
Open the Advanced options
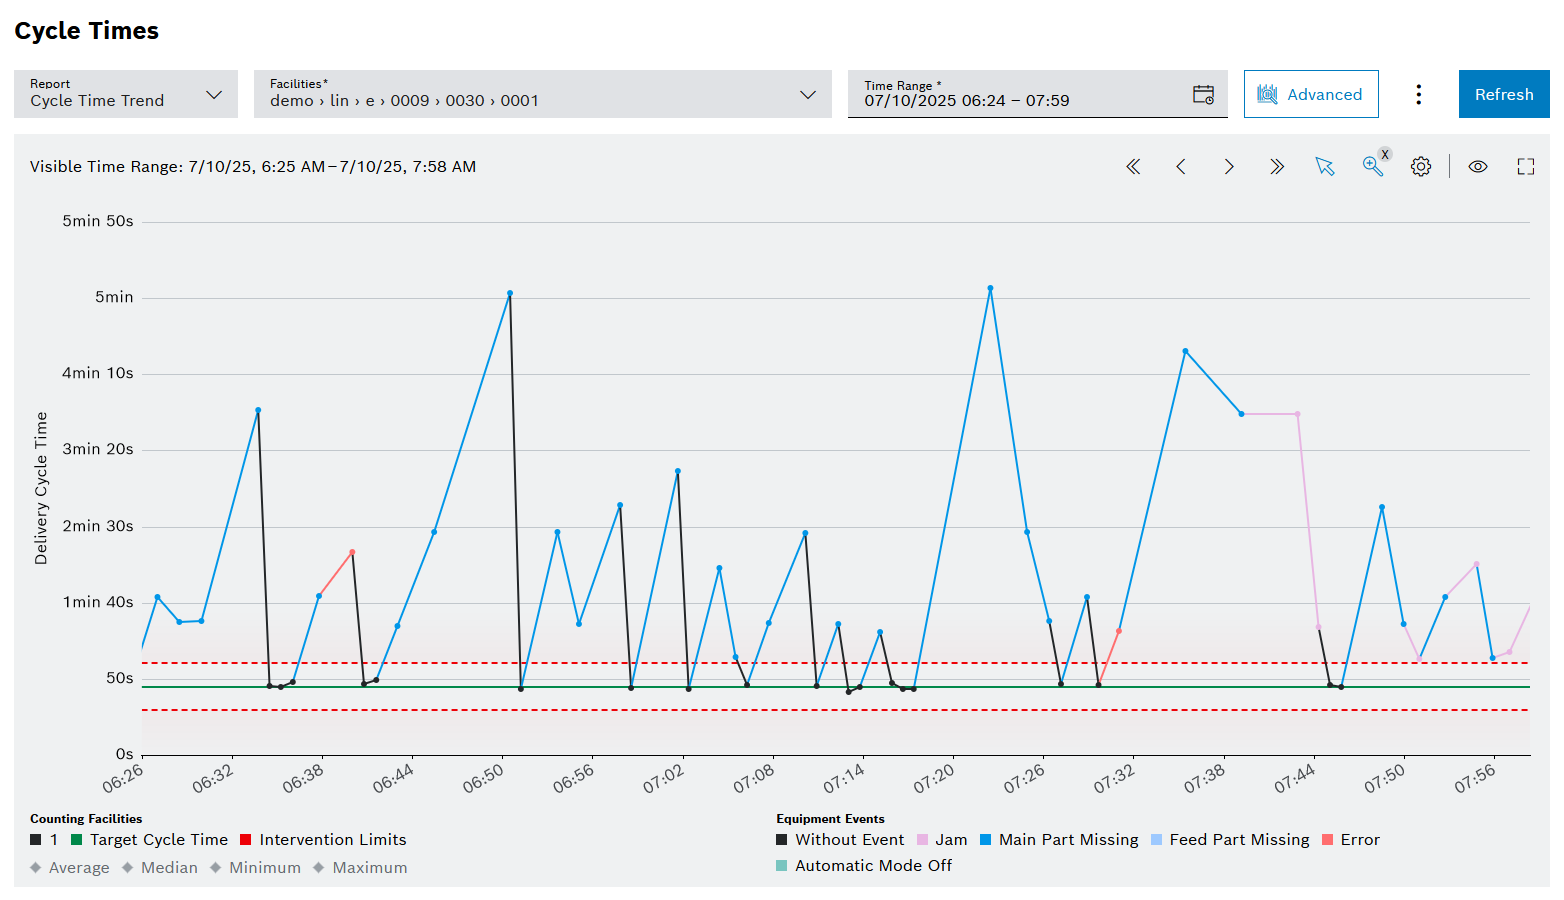tap(1311, 93)
